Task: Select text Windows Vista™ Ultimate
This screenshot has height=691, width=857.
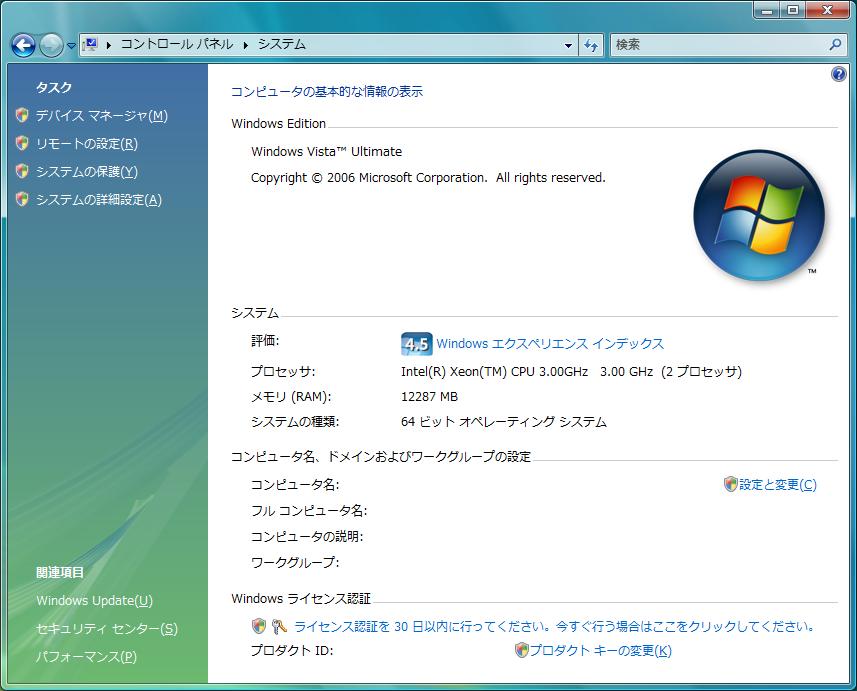Action: tap(326, 151)
